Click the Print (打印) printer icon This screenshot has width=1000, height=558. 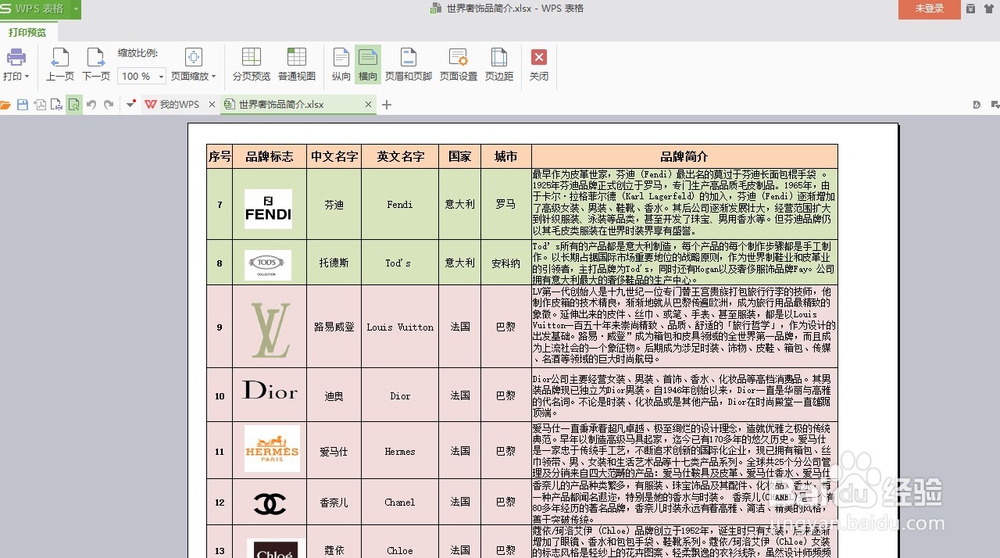(16, 59)
